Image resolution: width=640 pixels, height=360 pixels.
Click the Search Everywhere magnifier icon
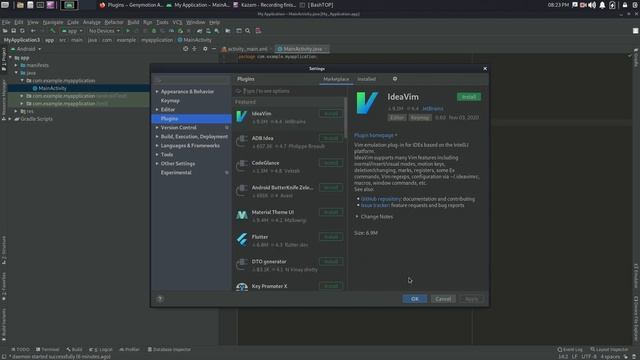[247, 31]
